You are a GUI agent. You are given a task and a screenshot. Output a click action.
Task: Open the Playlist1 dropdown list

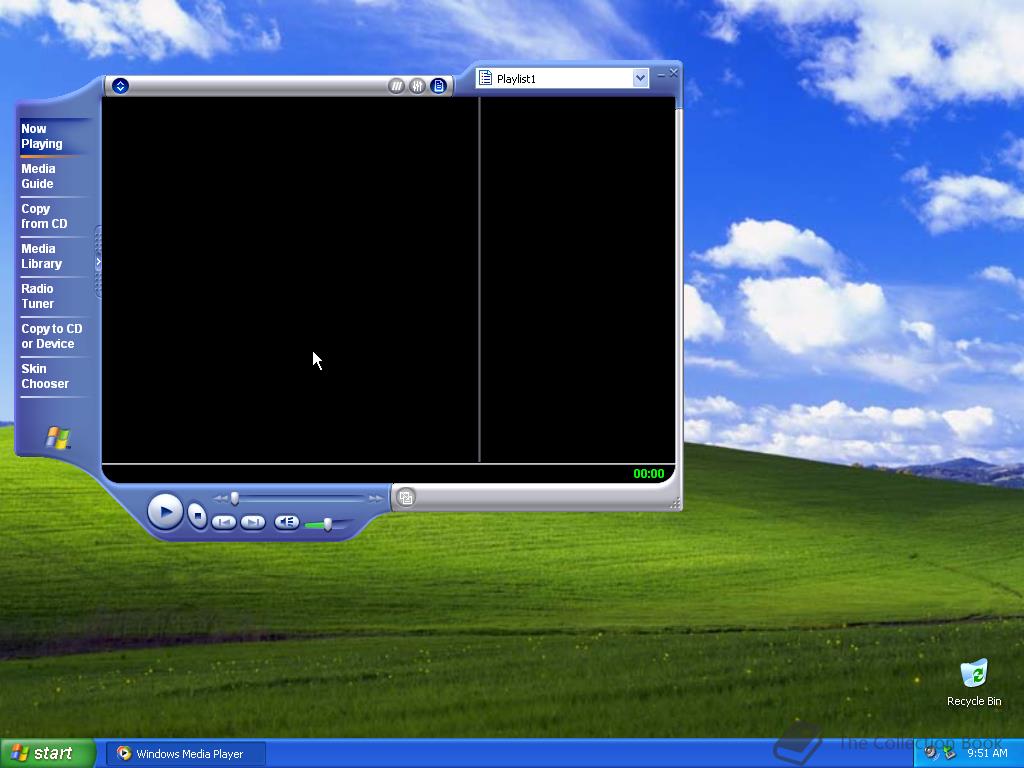pos(640,78)
